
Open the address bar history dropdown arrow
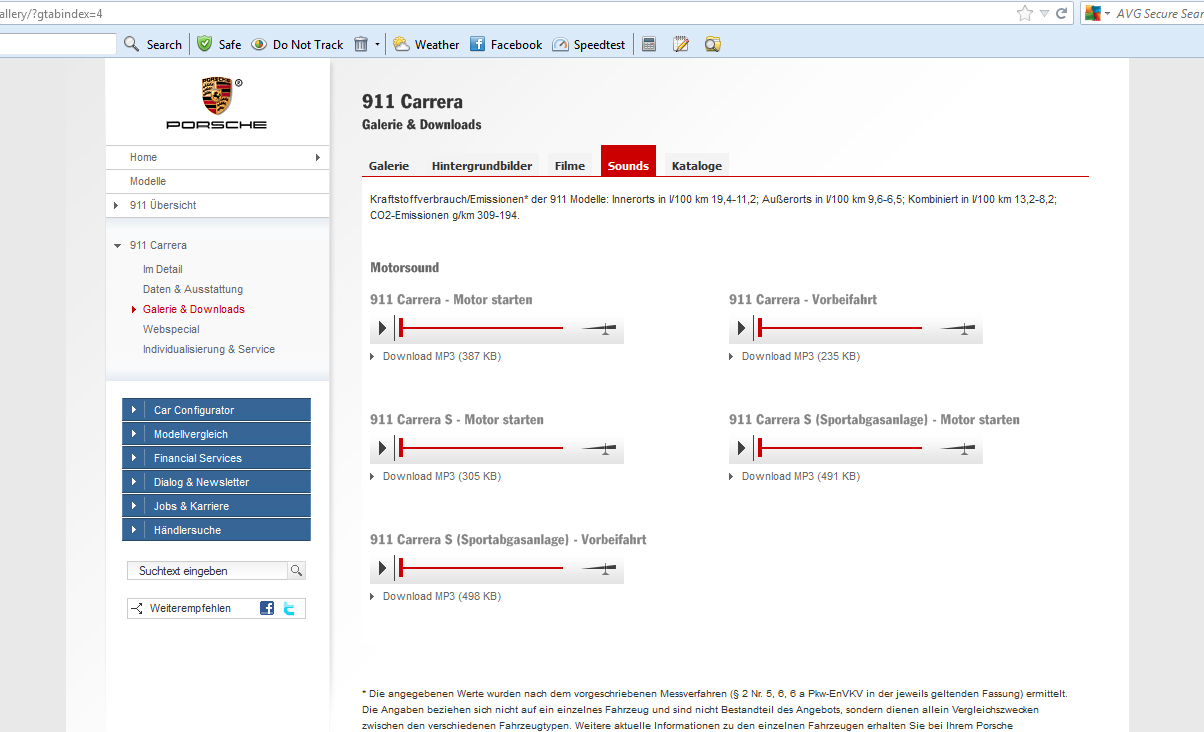(1044, 14)
